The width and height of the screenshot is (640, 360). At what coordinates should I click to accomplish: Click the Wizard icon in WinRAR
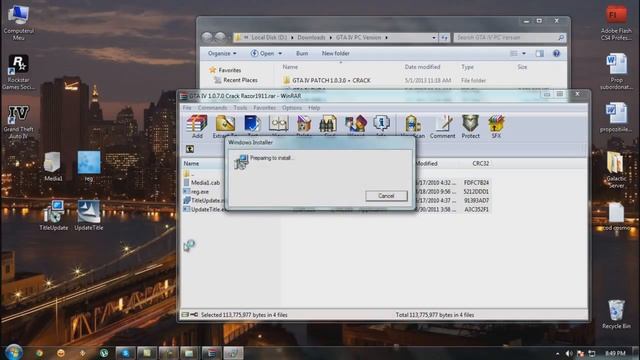[x=356, y=127]
